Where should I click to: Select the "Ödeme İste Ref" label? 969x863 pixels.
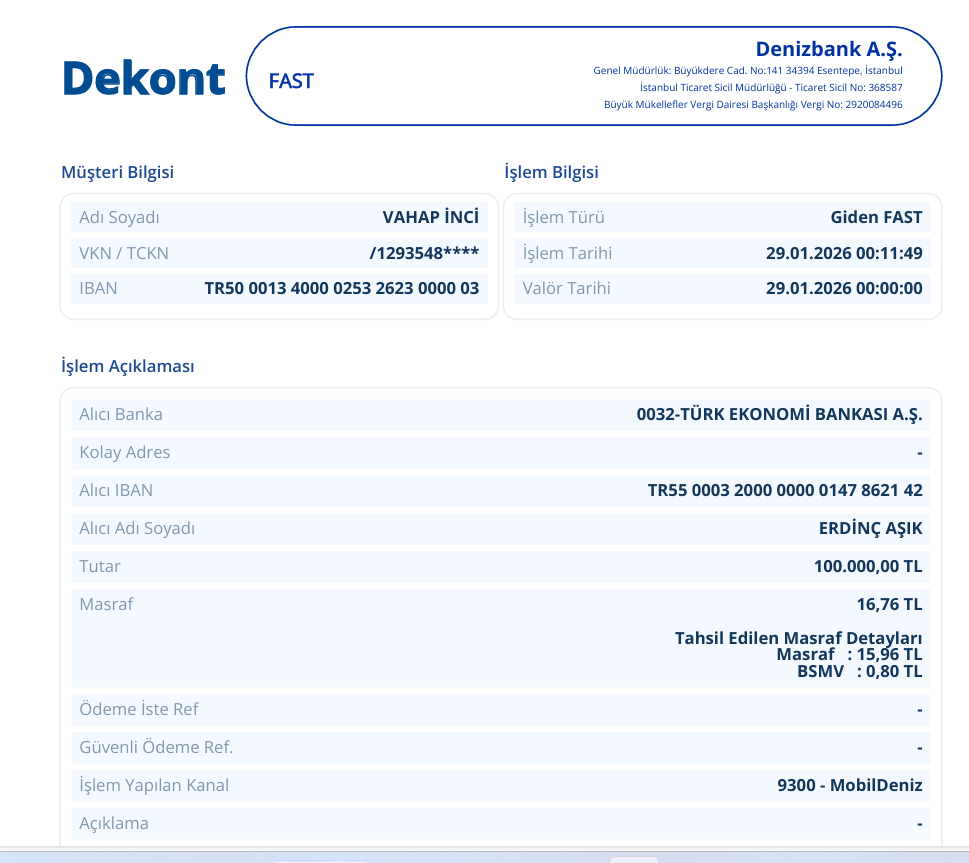(x=139, y=709)
